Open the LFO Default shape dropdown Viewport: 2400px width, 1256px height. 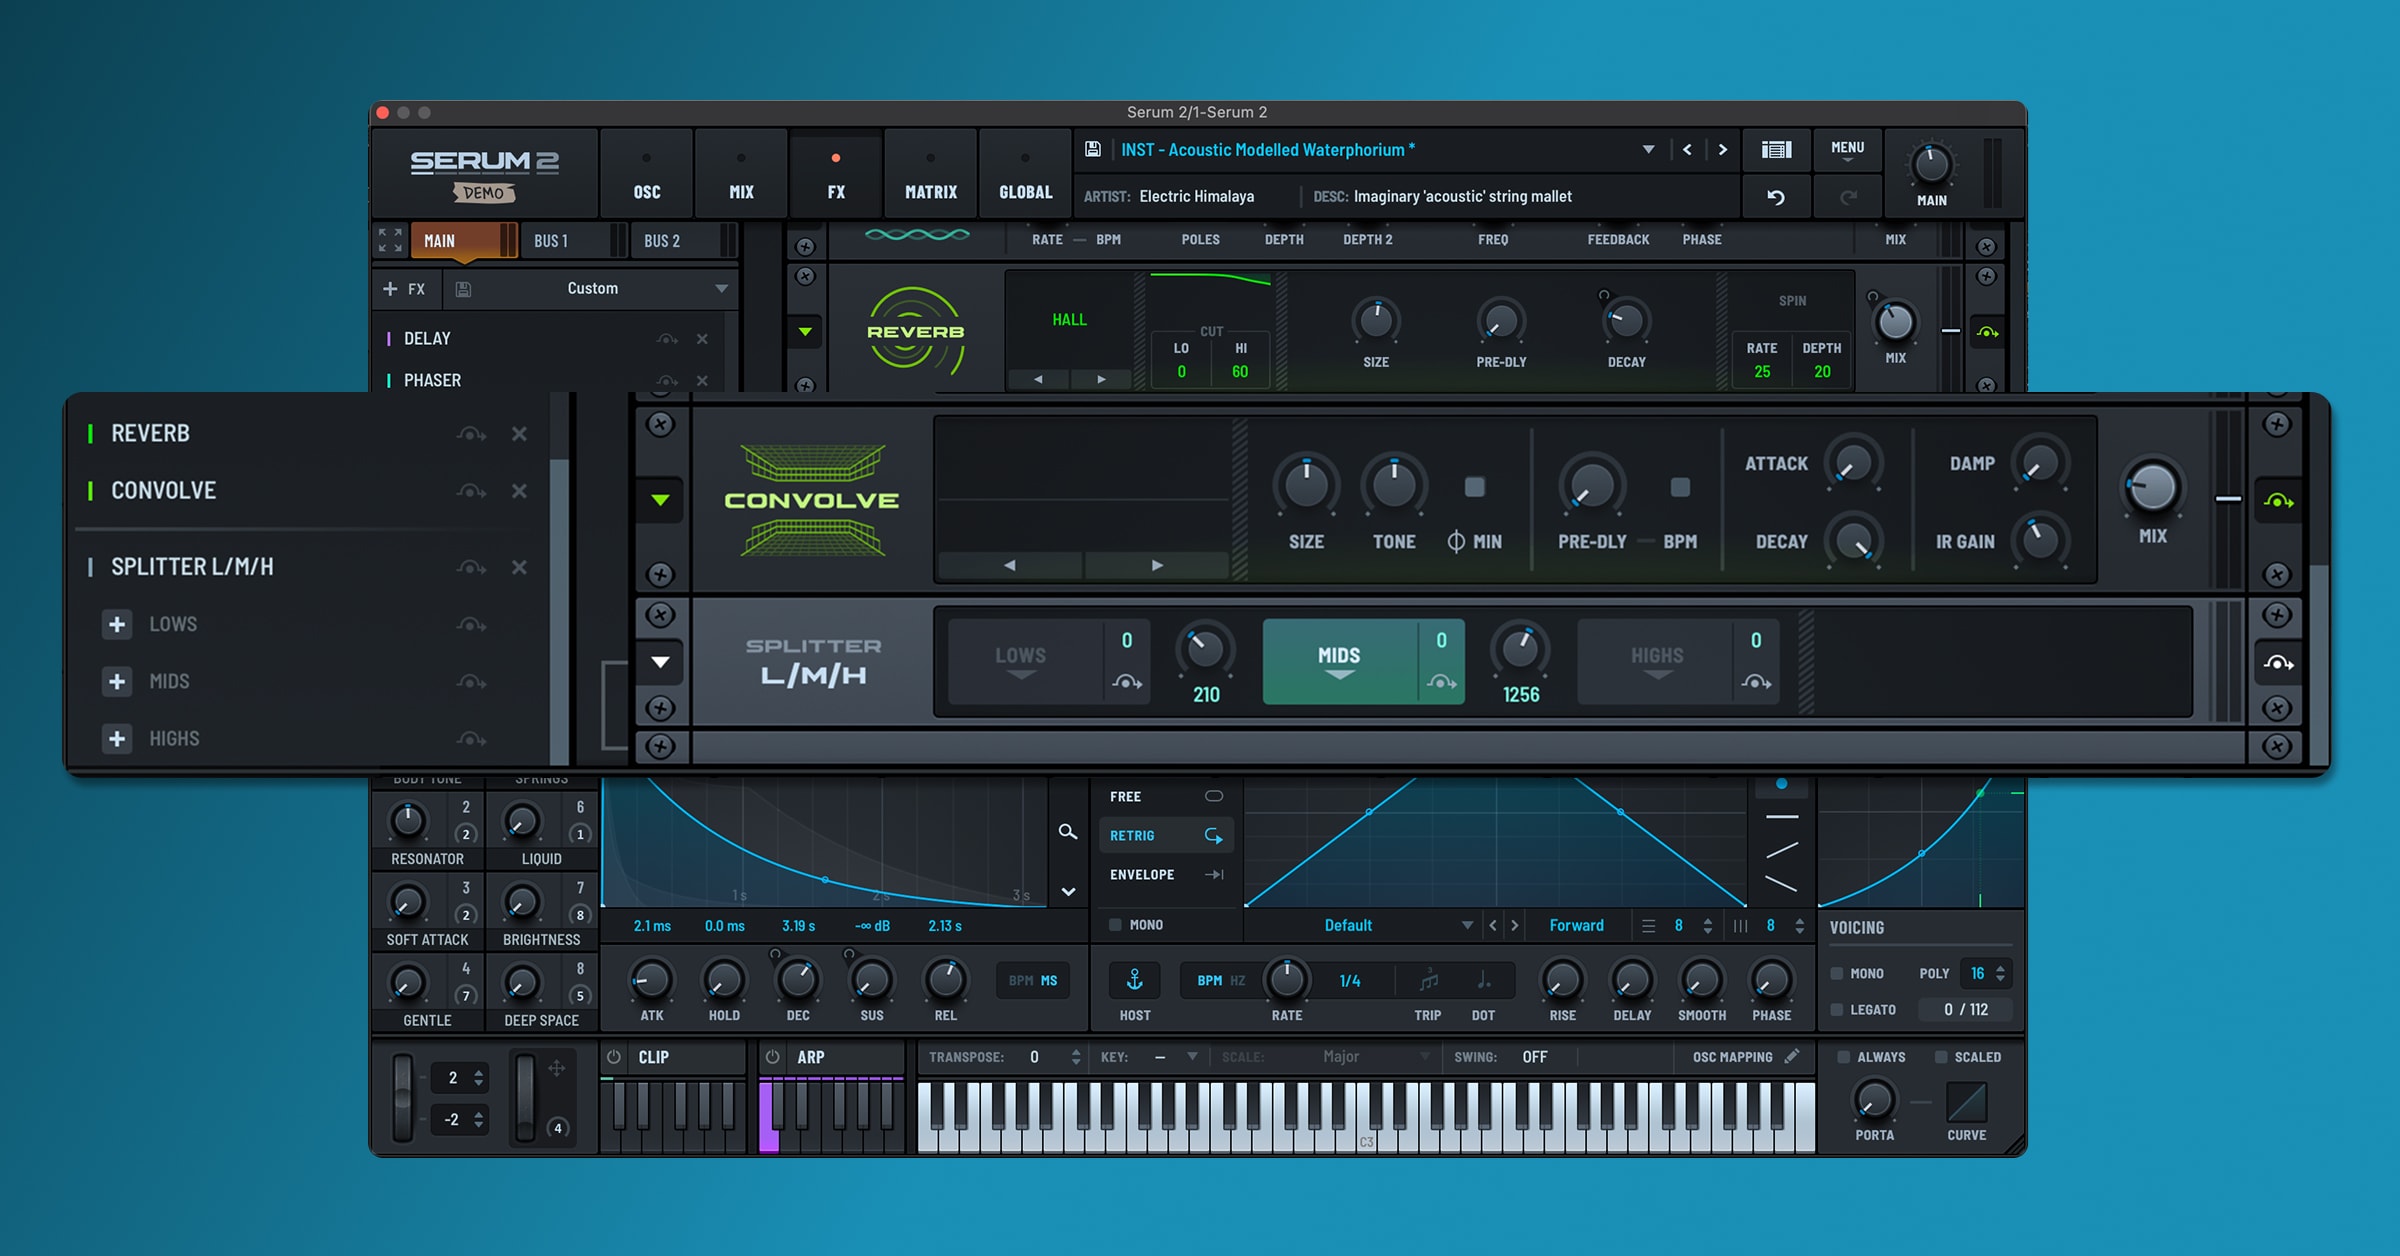click(x=1467, y=926)
